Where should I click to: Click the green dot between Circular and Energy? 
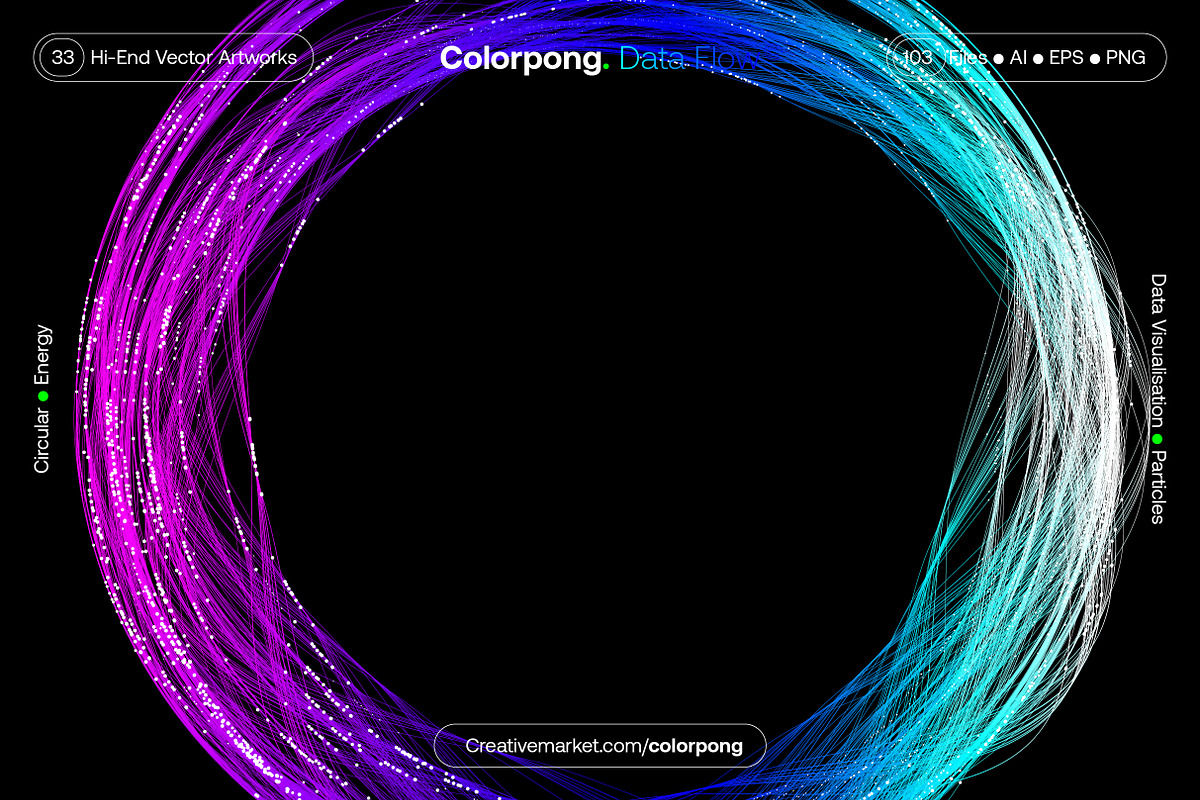tap(42, 396)
